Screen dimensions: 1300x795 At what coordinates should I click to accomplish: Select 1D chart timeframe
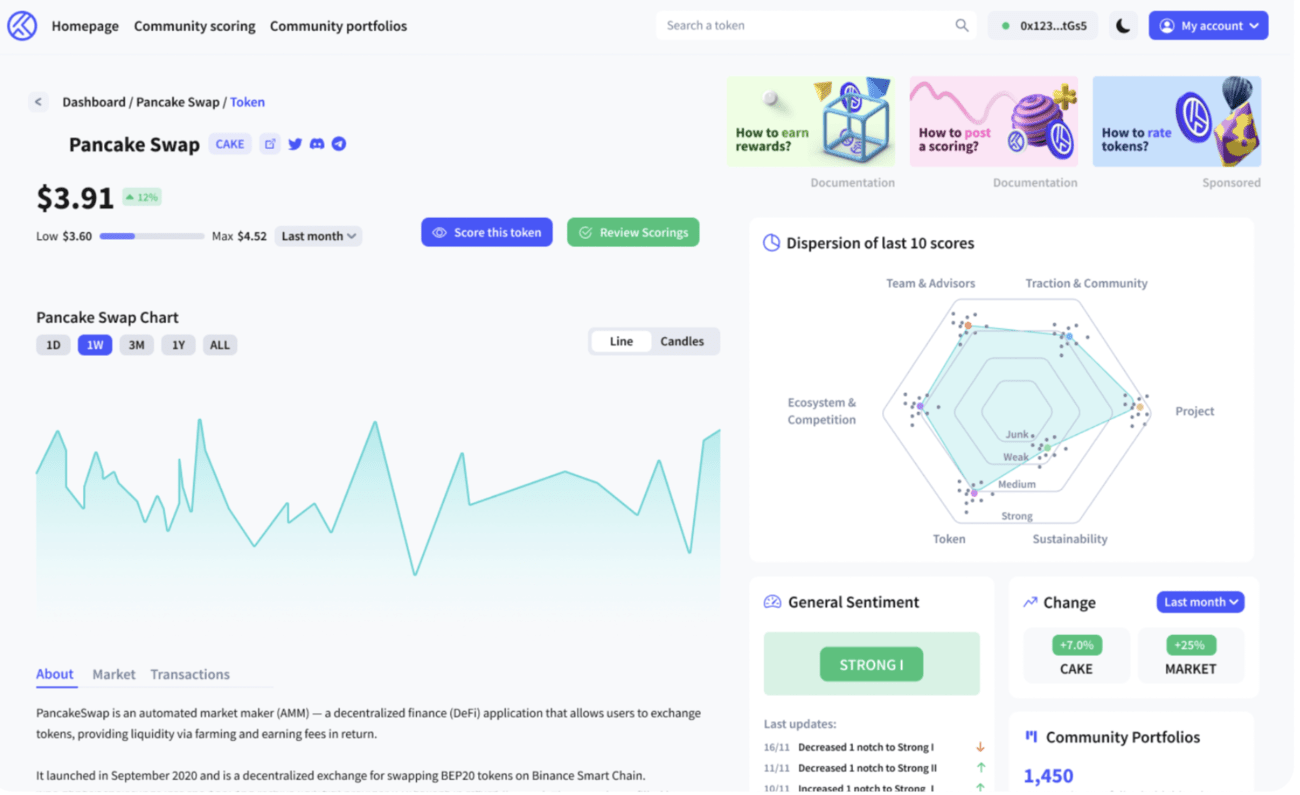pos(53,345)
